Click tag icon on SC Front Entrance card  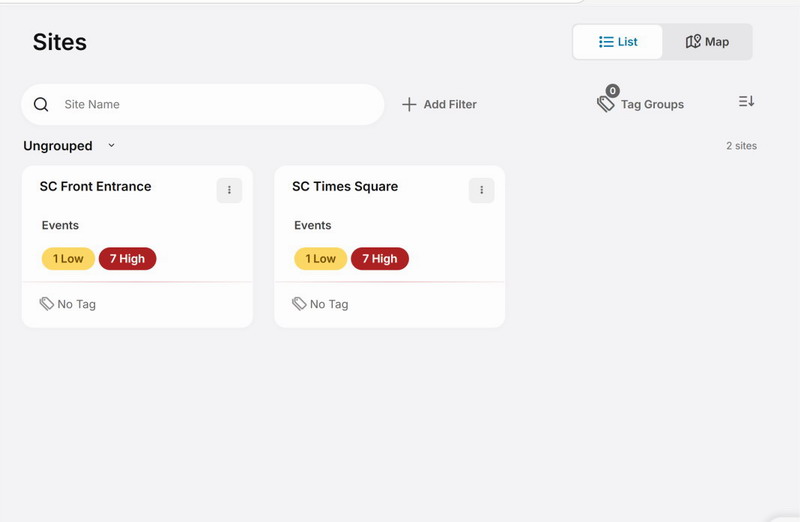[x=47, y=304]
